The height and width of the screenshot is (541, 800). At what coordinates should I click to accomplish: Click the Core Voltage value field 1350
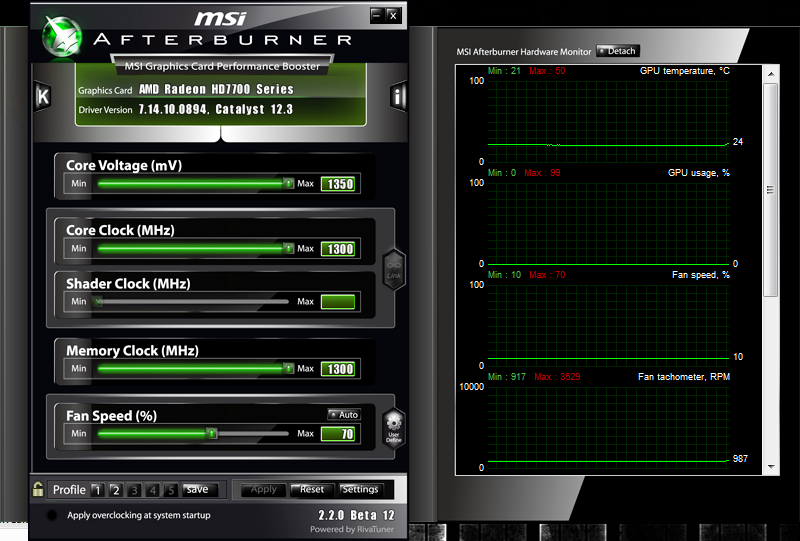pyautogui.click(x=338, y=184)
